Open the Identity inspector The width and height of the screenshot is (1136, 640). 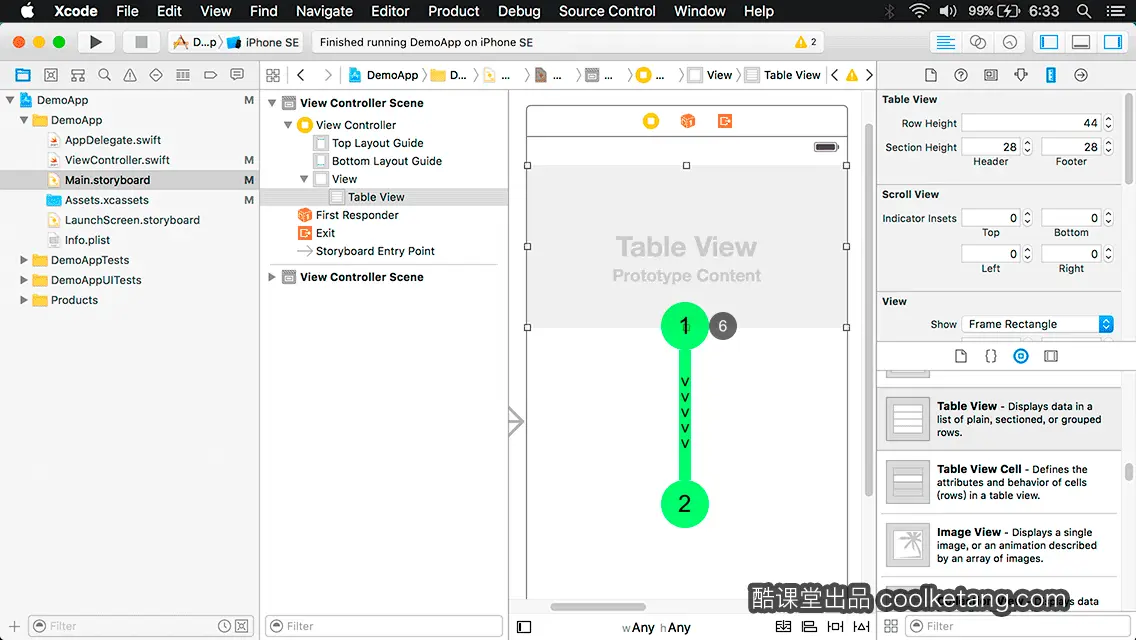coord(990,75)
